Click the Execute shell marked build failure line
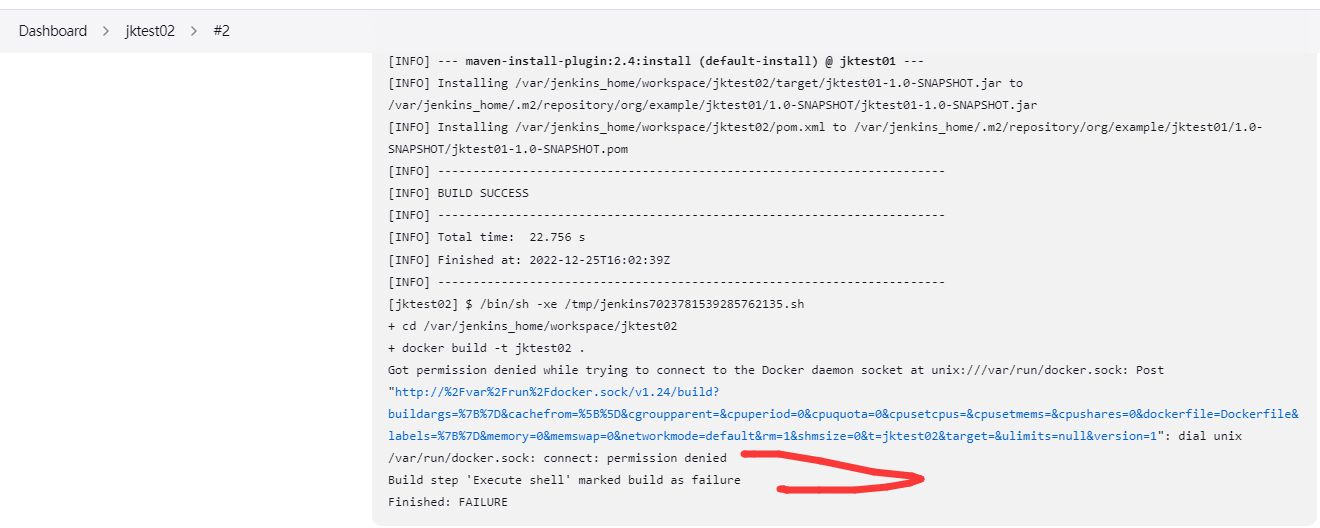The height and width of the screenshot is (528, 1320). (x=564, y=479)
